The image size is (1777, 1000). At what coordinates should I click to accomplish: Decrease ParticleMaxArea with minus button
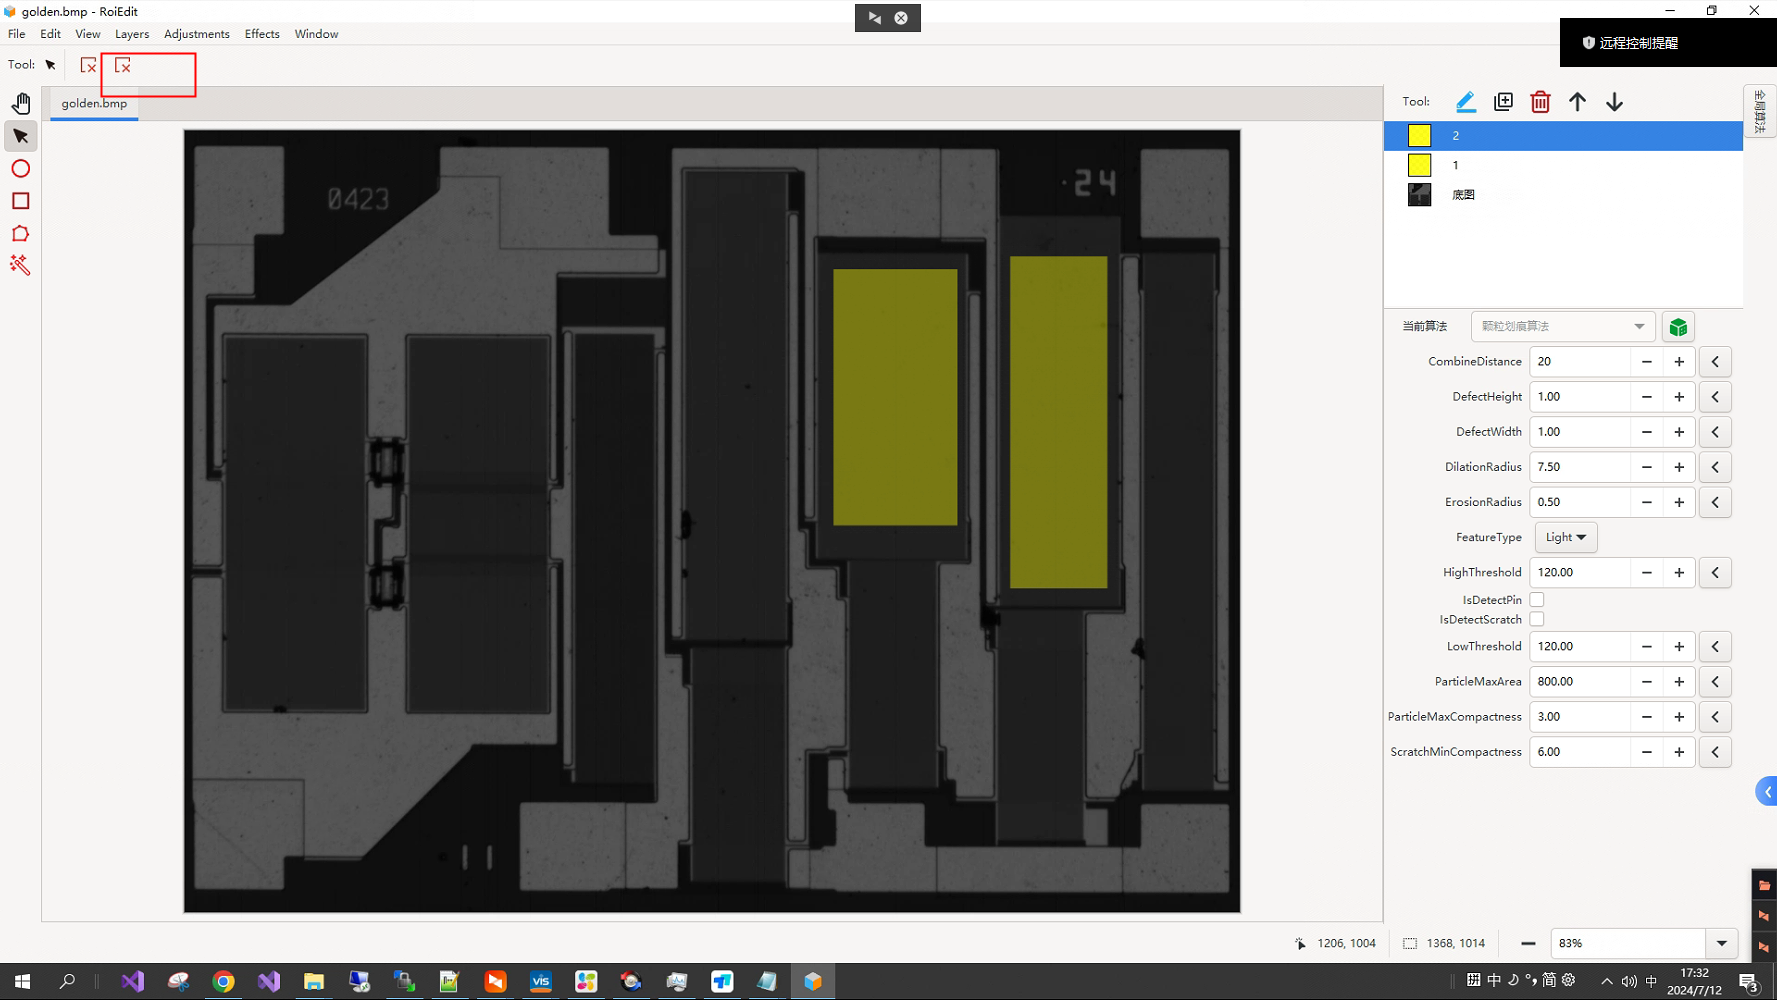point(1646,682)
